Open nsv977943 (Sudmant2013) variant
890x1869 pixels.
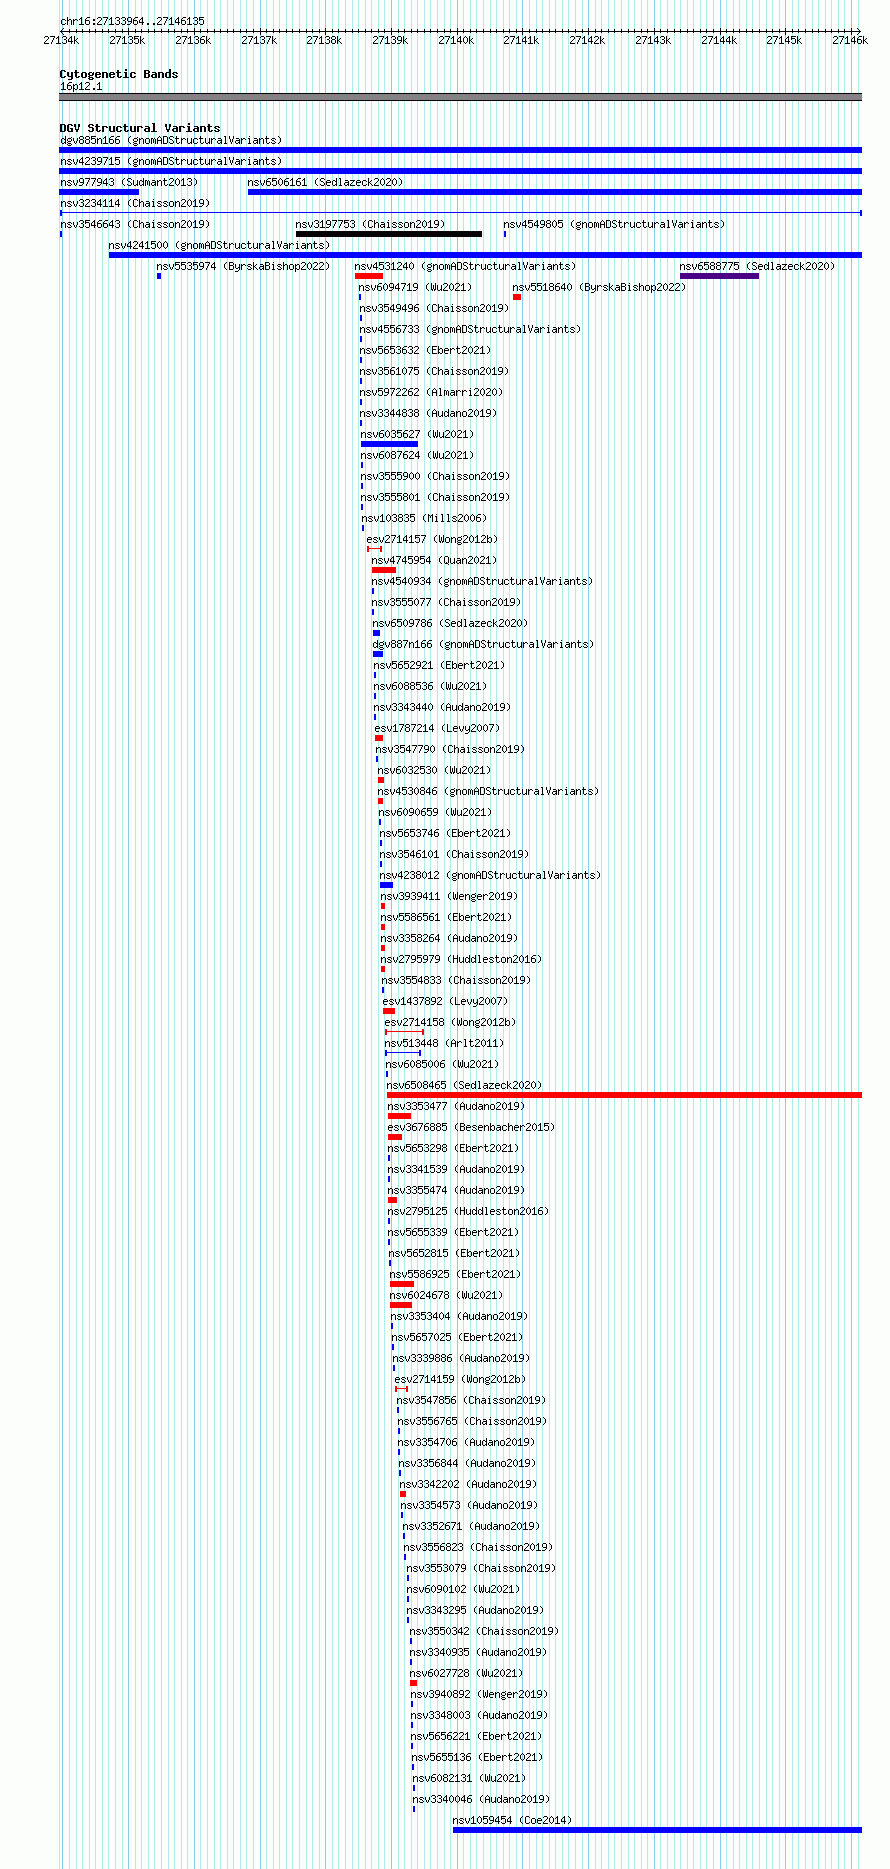[129, 182]
